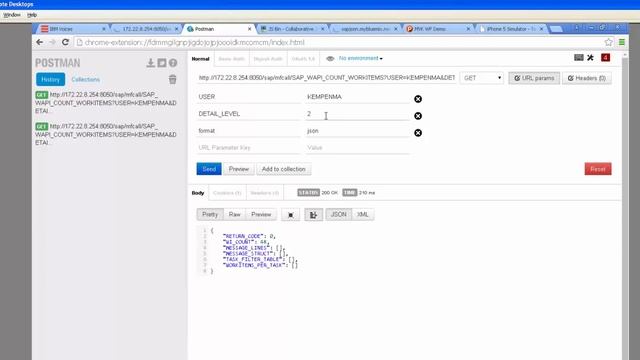The image size is (640, 360).
Task: Click the empty URL Parameter Key field
Action: pos(248,148)
